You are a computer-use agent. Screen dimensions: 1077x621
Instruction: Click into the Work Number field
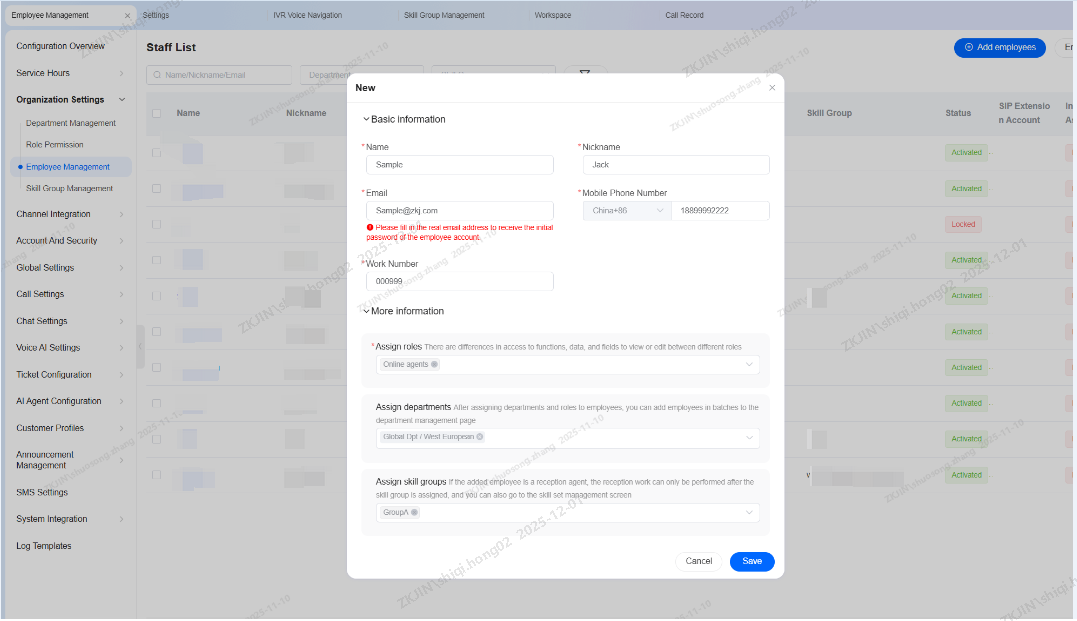click(459, 282)
